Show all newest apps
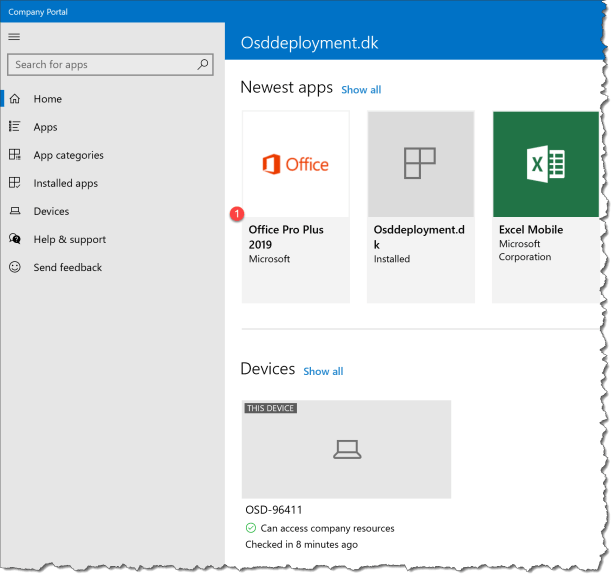The width and height of the screenshot is (616, 579). [x=361, y=90]
